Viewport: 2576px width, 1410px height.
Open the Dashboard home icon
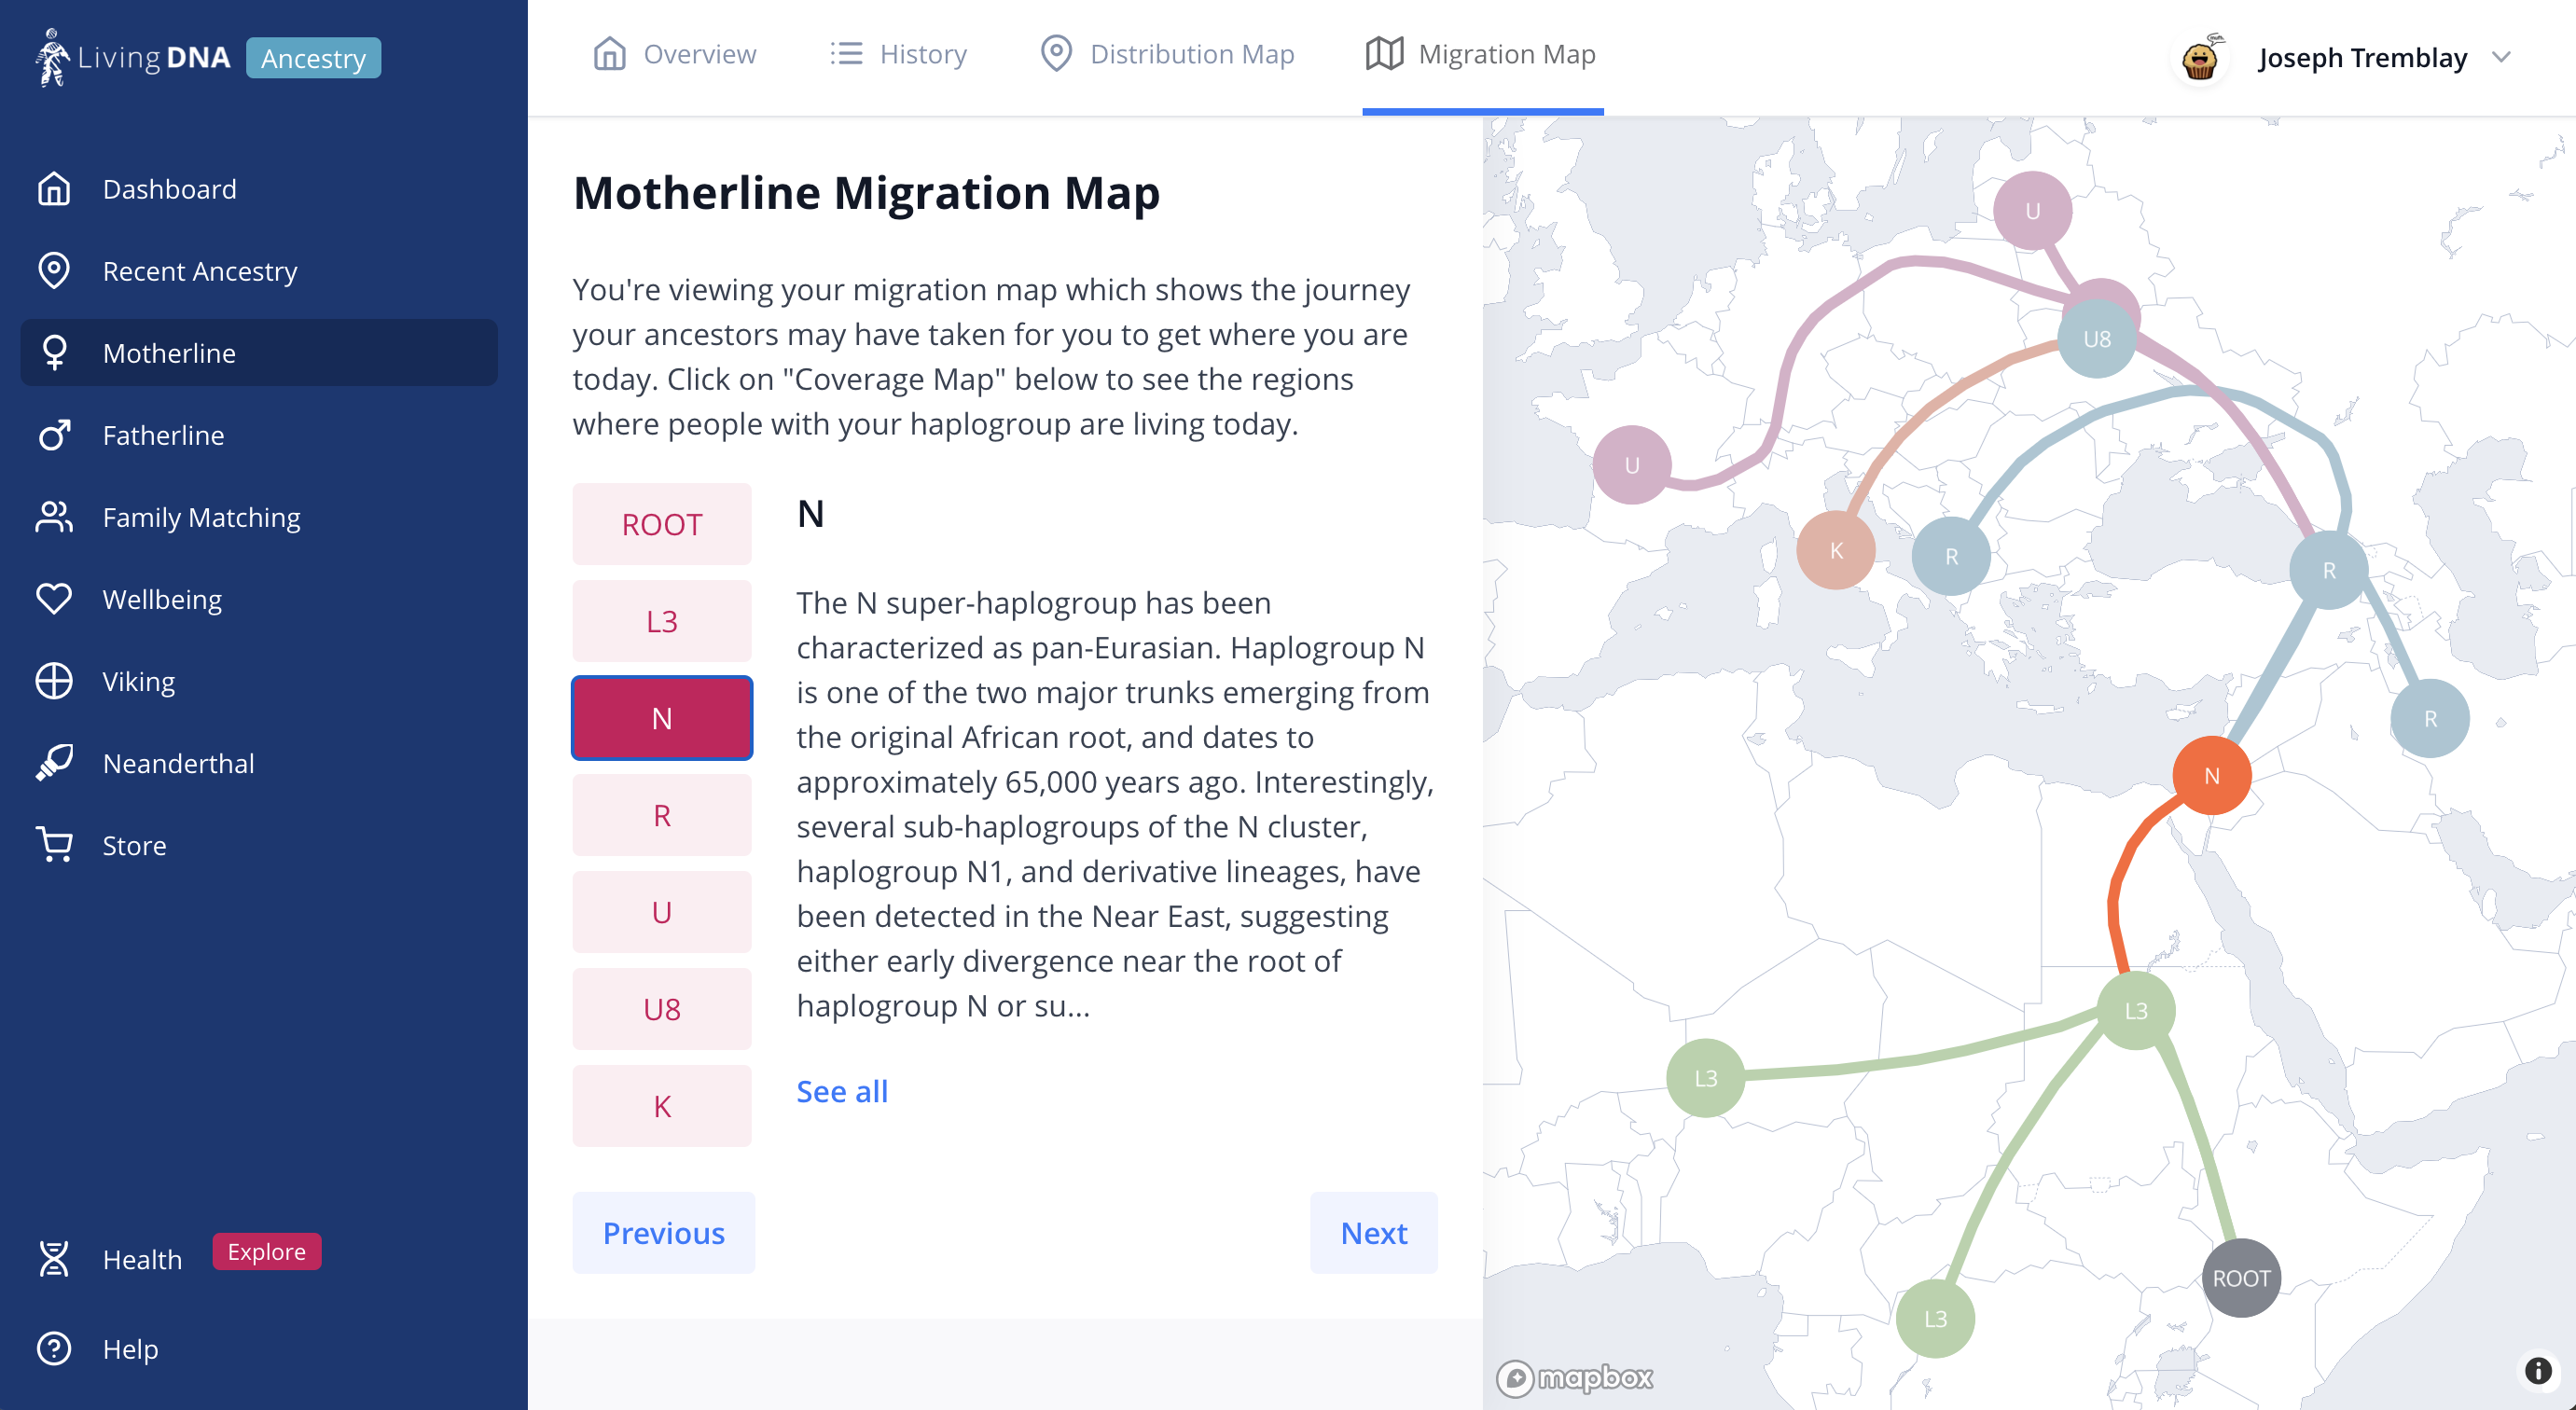point(54,188)
